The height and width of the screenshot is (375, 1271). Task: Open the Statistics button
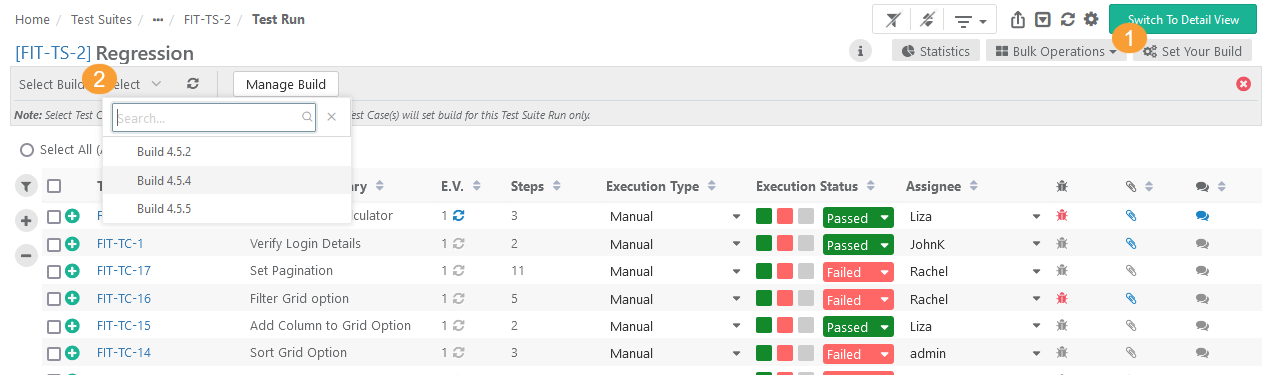pyautogui.click(x=935, y=51)
